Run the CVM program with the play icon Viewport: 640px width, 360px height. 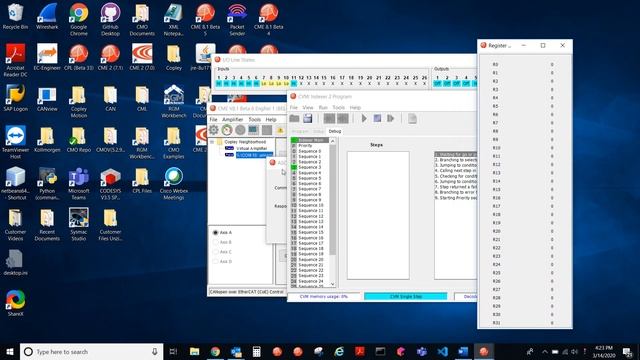click(364, 118)
